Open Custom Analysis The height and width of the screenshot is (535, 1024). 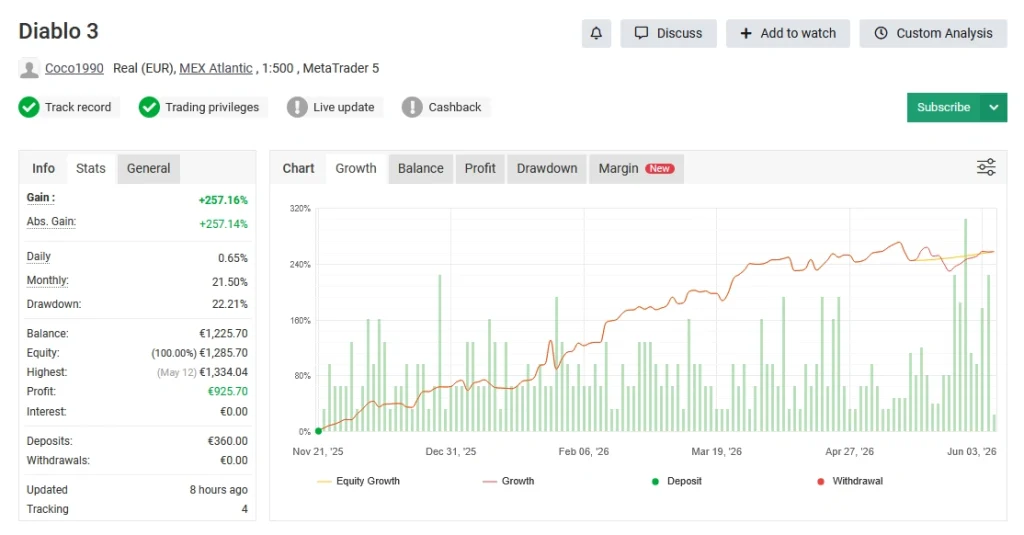(933, 33)
